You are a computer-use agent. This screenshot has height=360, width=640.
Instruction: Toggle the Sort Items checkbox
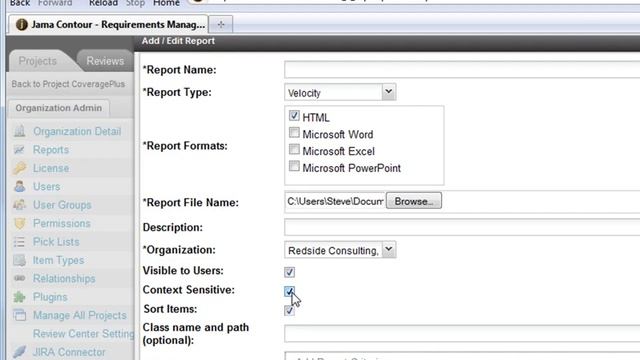(289, 311)
